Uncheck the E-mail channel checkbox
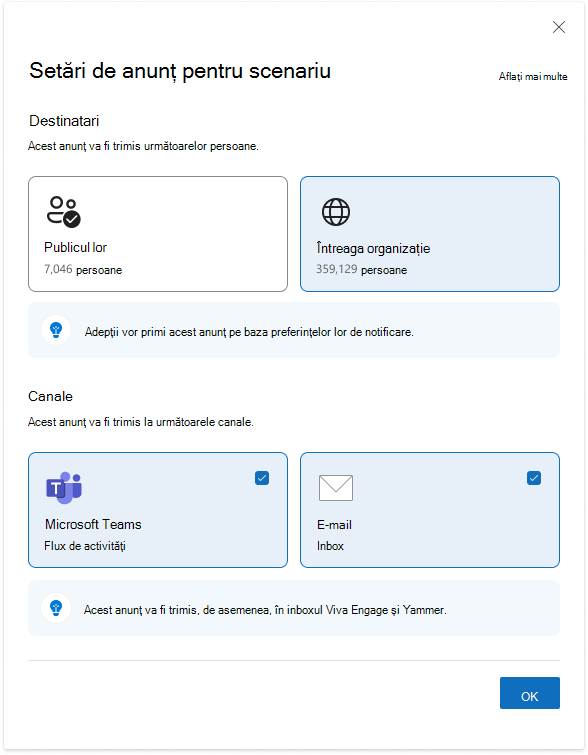The image size is (588, 755). [534, 478]
